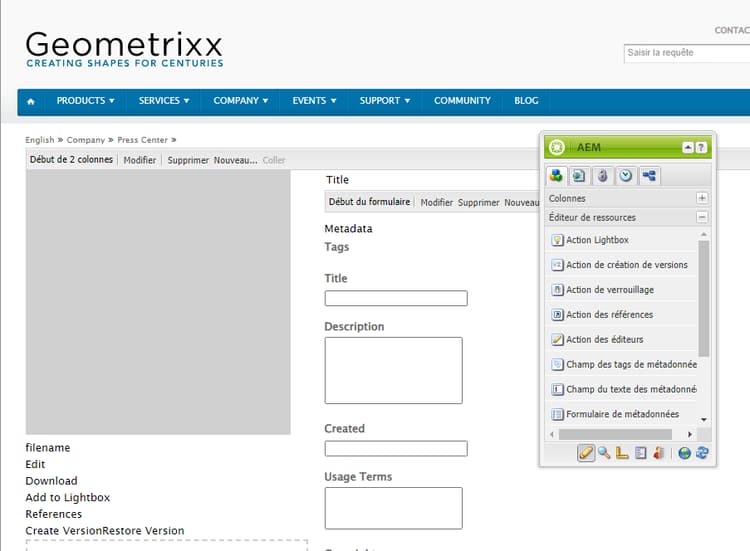The width and height of the screenshot is (750, 551).
Task: Open Websites globe icon in sidekick
Action: tap(684, 452)
